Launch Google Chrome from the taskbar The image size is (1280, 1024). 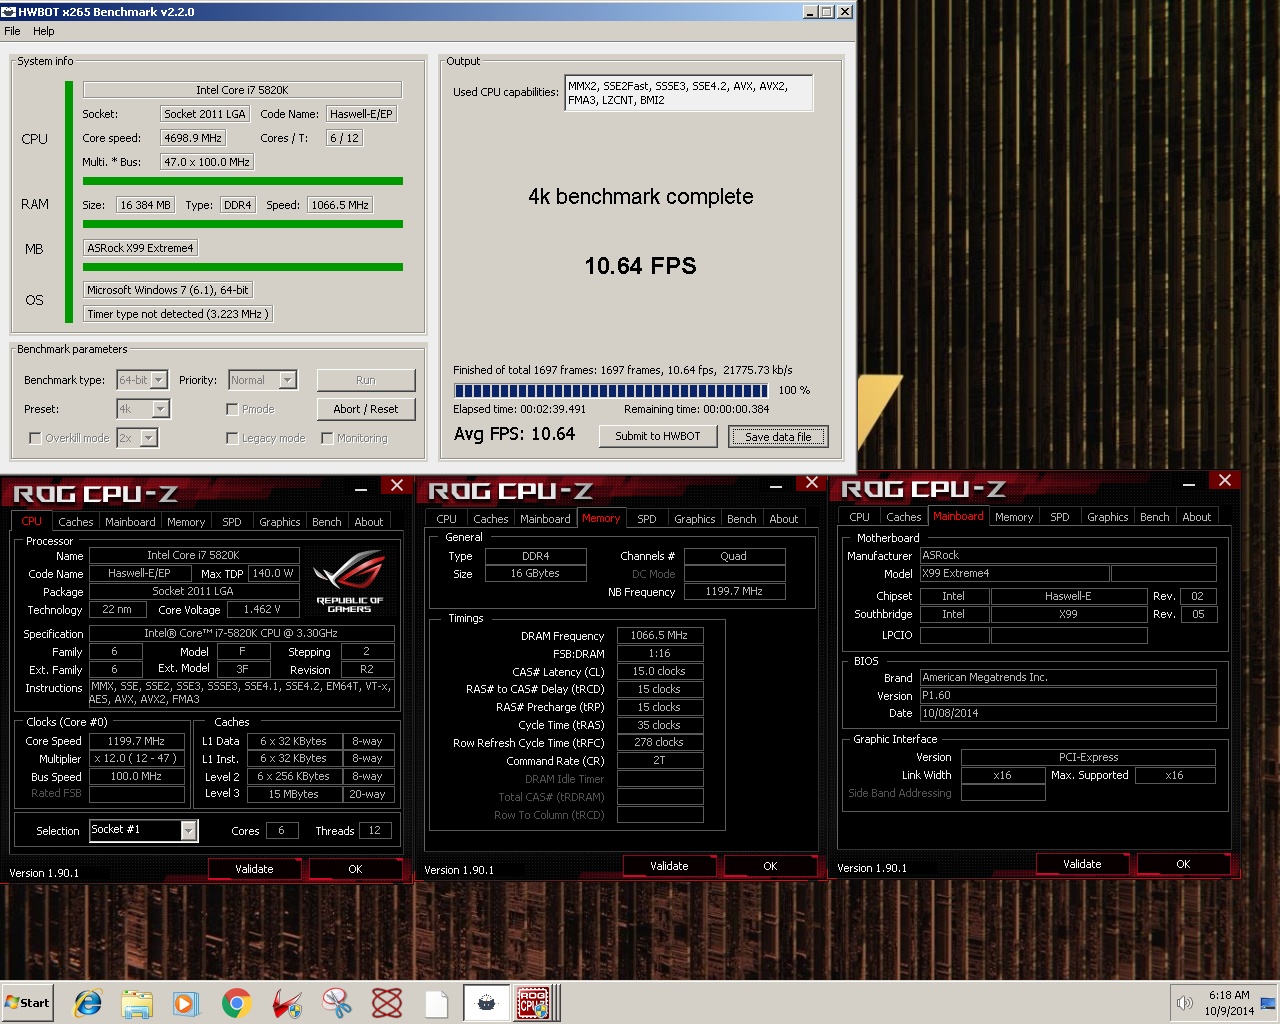[x=236, y=1003]
